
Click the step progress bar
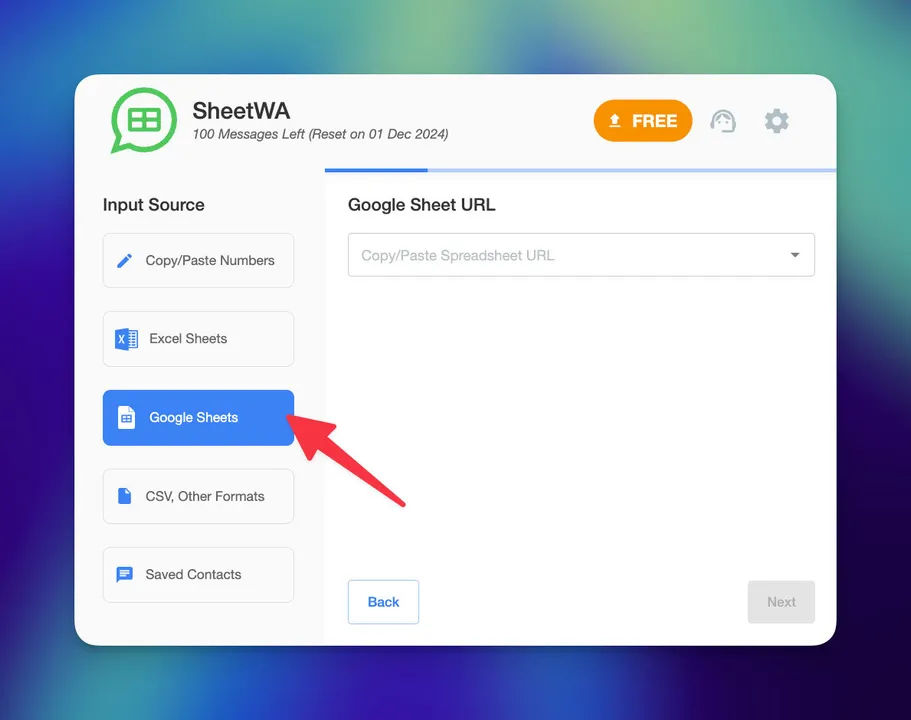[580, 170]
